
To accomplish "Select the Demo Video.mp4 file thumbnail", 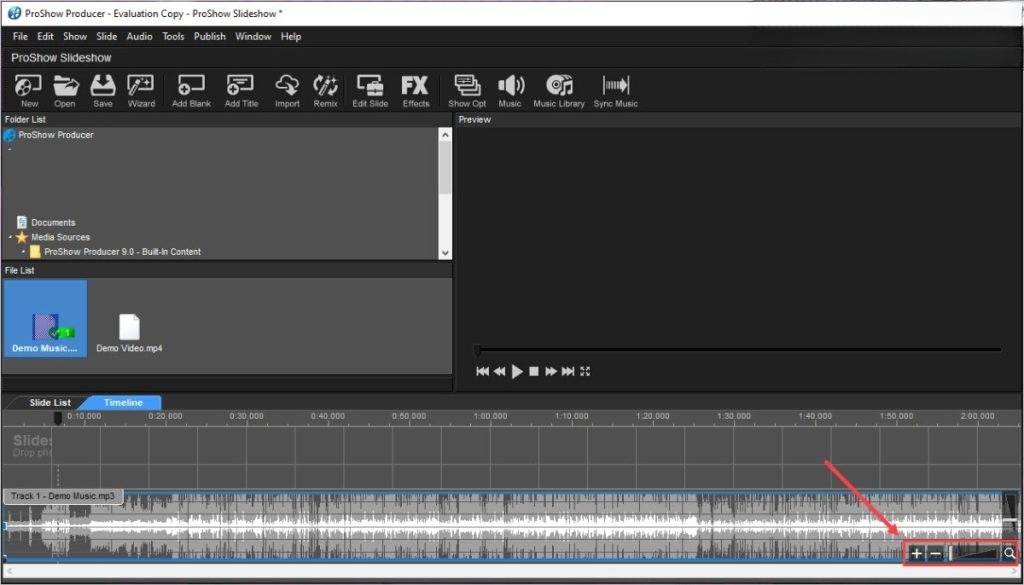I will coord(129,328).
